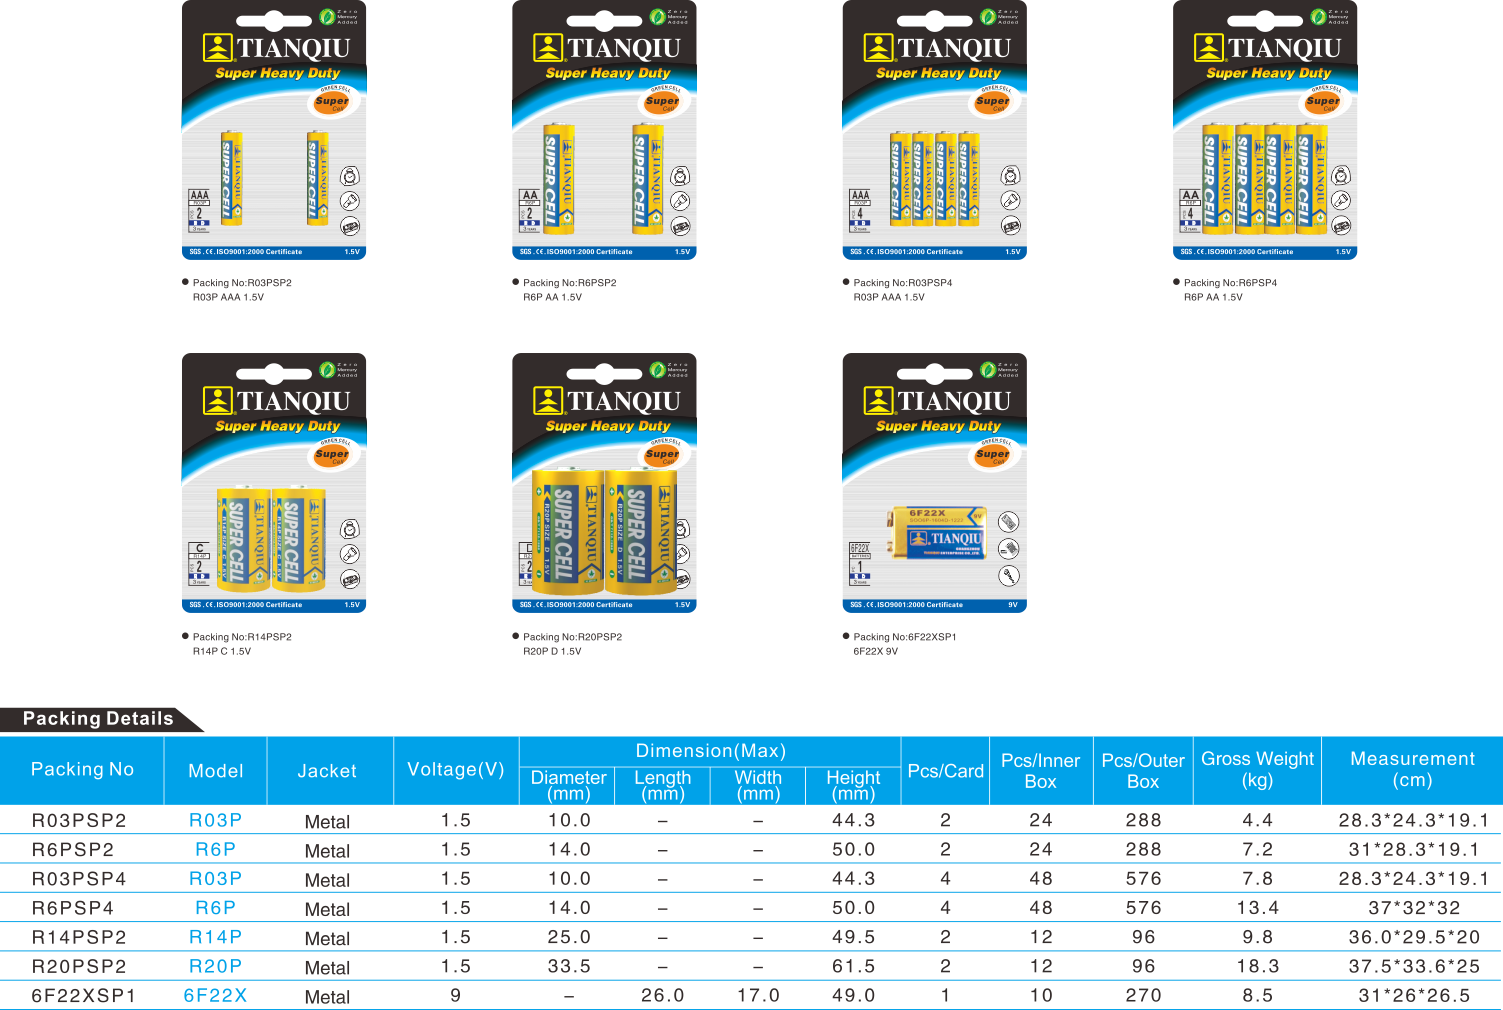Viewport: 1503px width, 1010px height.
Task: Select the caption 'Packing No:R6PSP2'
Action: pyautogui.click(x=570, y=283)
